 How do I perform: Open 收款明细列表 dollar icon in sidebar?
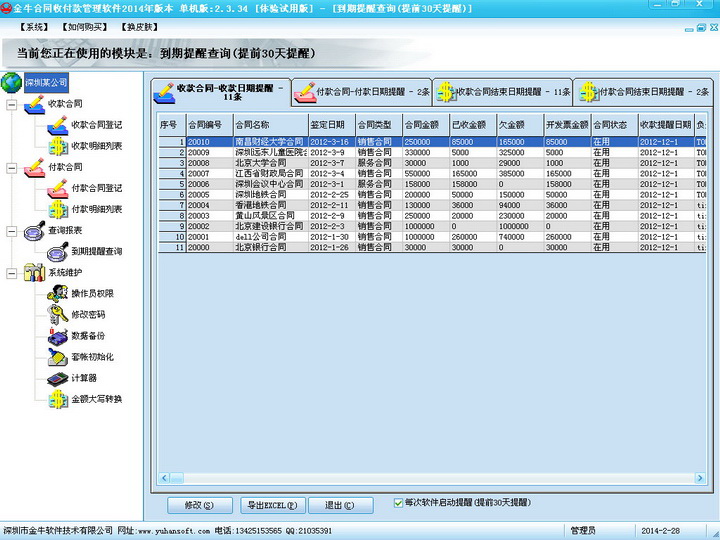(x=56, y=146)
